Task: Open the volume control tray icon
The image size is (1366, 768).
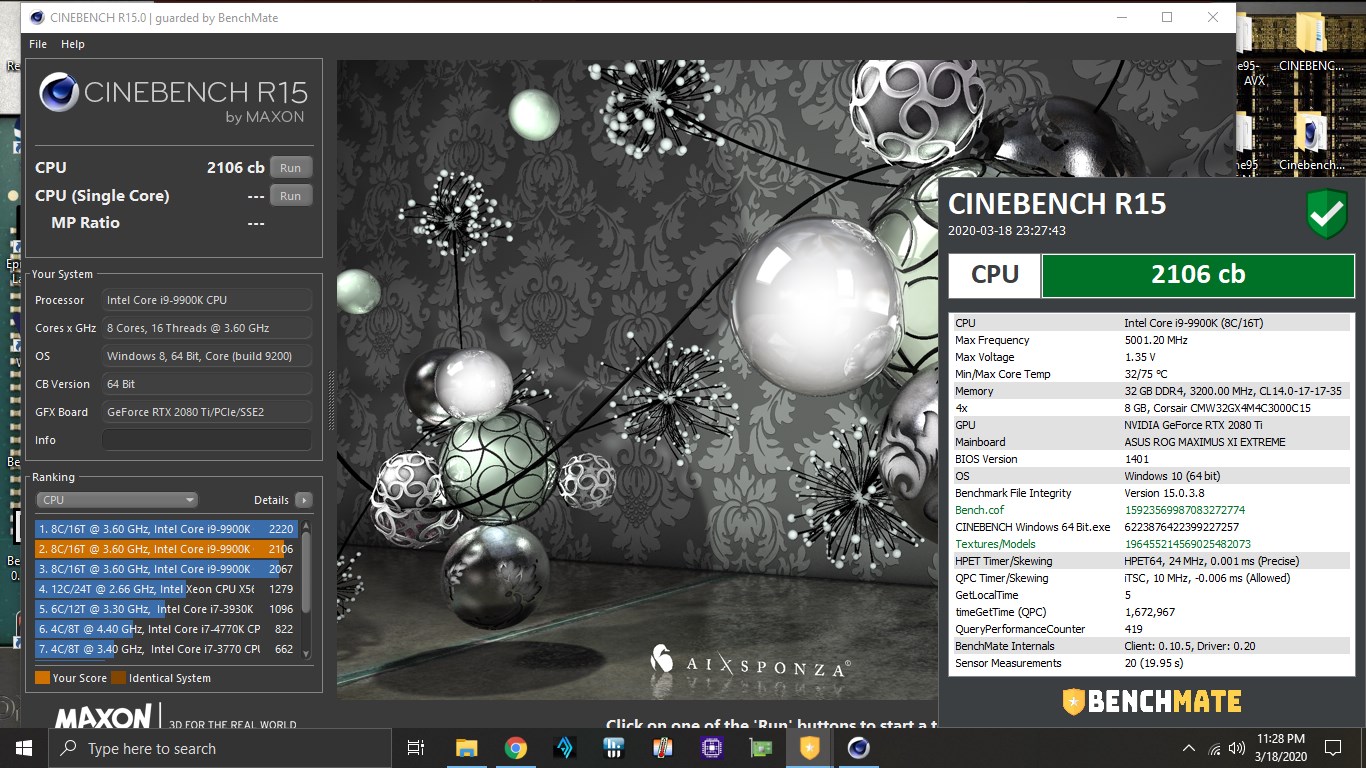Action: pos(1238,748)
